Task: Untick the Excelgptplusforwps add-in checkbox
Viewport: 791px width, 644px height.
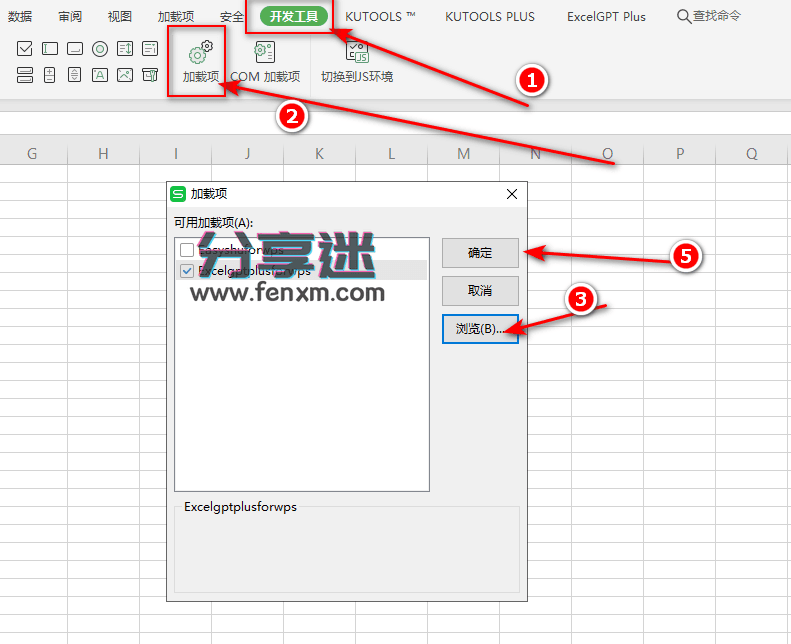Action: 187,271
